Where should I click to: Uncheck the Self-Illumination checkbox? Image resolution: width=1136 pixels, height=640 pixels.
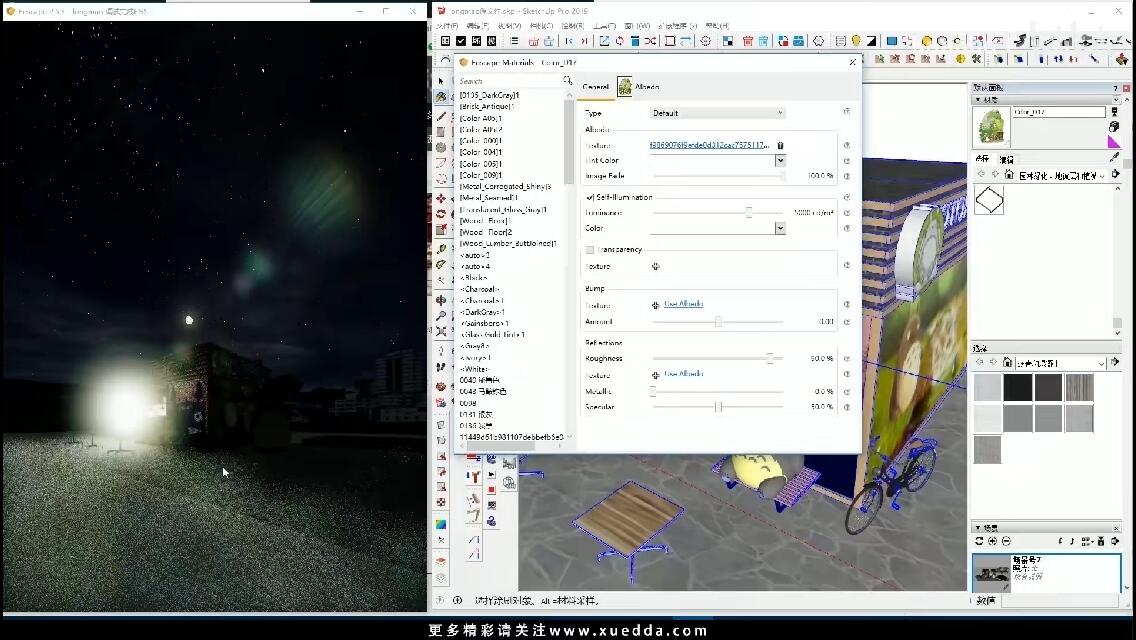590,197
